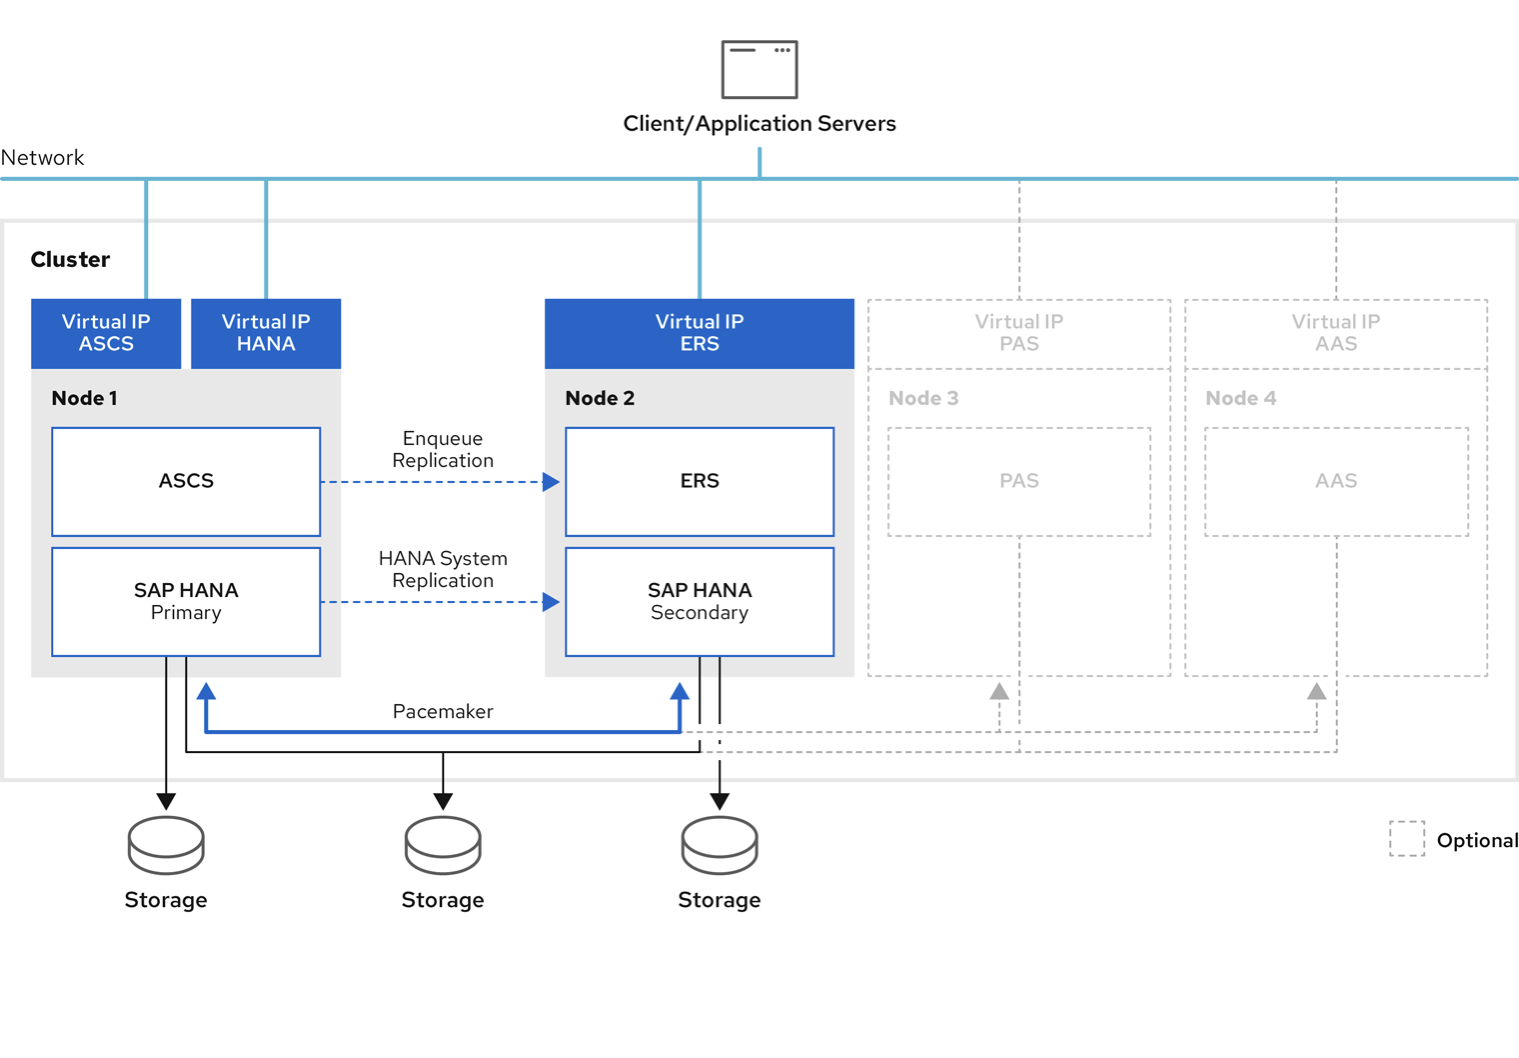Click the Client/Application Servers browser icon
This screenshot has width=1519, height=1058.
758,68
